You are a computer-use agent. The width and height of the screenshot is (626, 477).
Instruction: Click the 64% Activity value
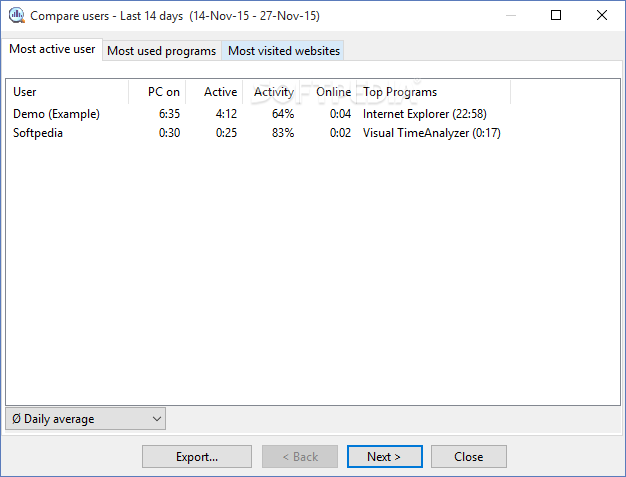(x=283, y=114)
